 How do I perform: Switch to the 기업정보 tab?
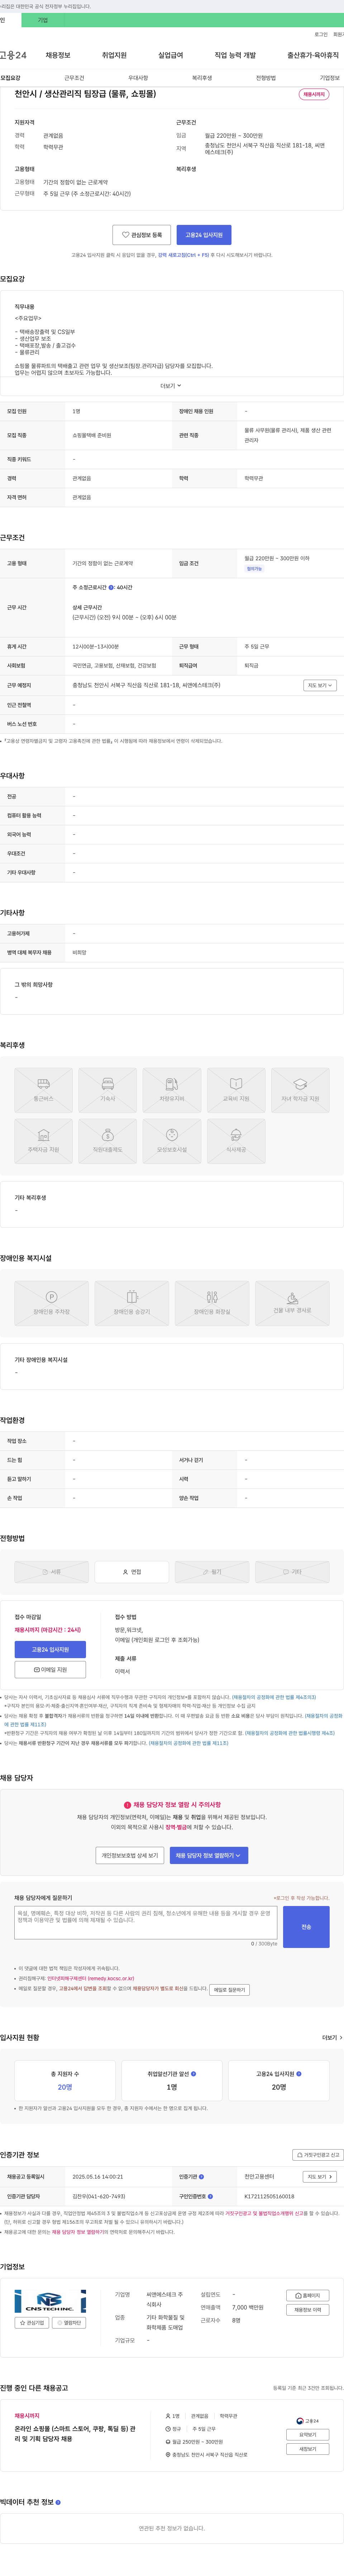pos(330,78)
